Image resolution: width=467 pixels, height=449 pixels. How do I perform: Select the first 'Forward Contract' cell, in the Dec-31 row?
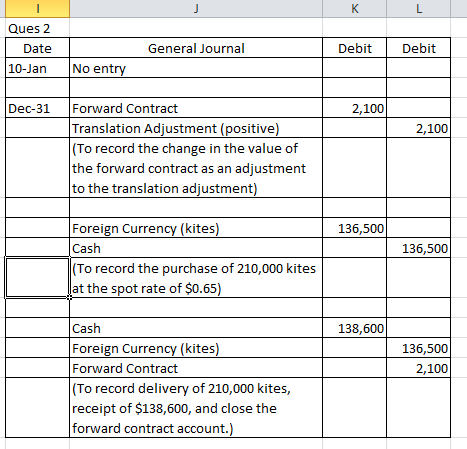click(196, 108)
